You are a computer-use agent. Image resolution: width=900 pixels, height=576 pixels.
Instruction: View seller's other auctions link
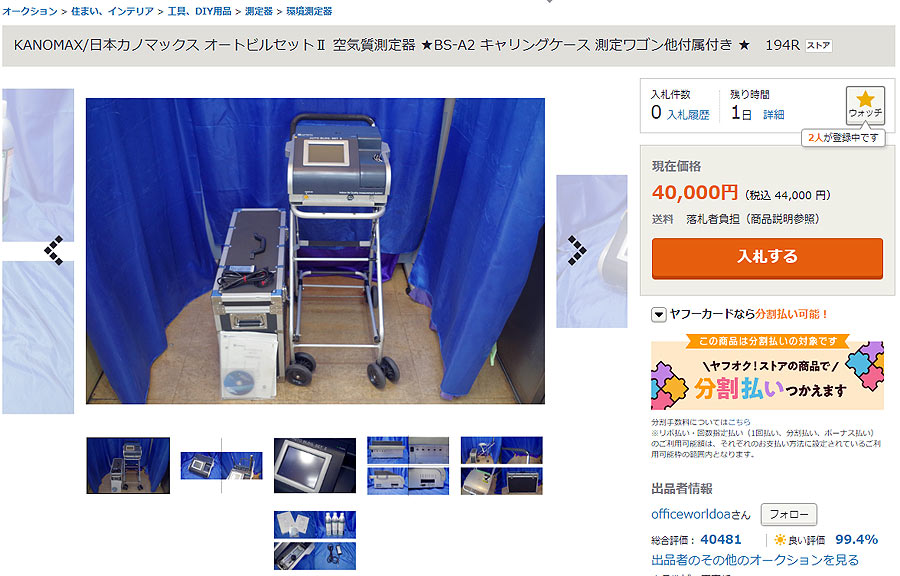pos(755,560)
